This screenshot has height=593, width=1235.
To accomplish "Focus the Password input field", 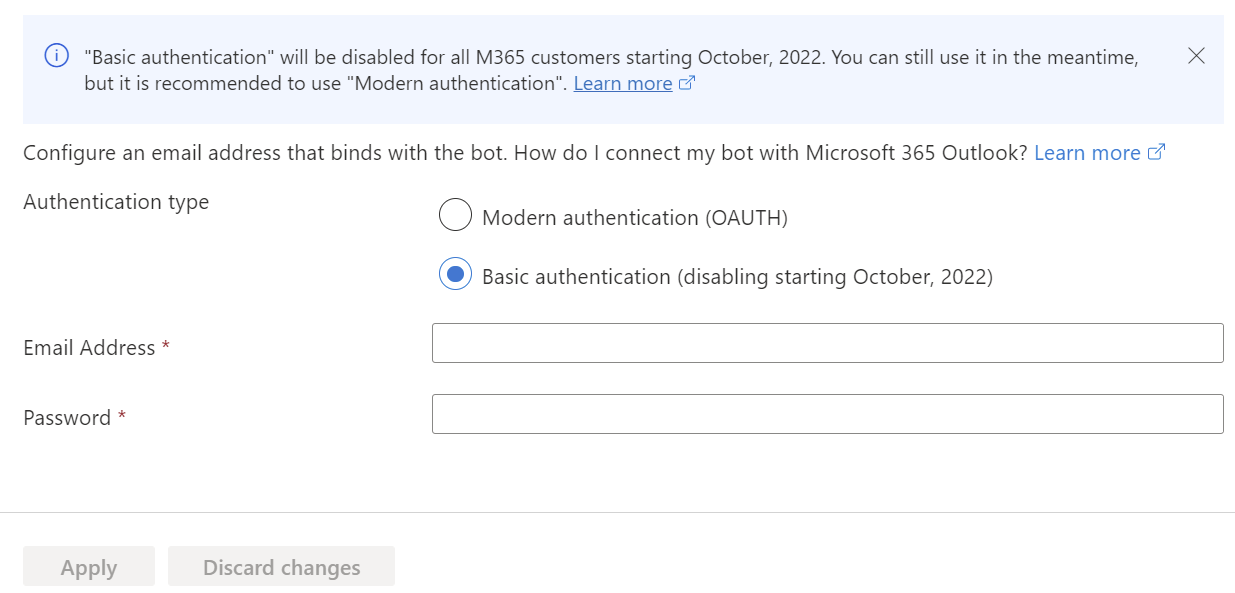I will click(x=827, y=413).
